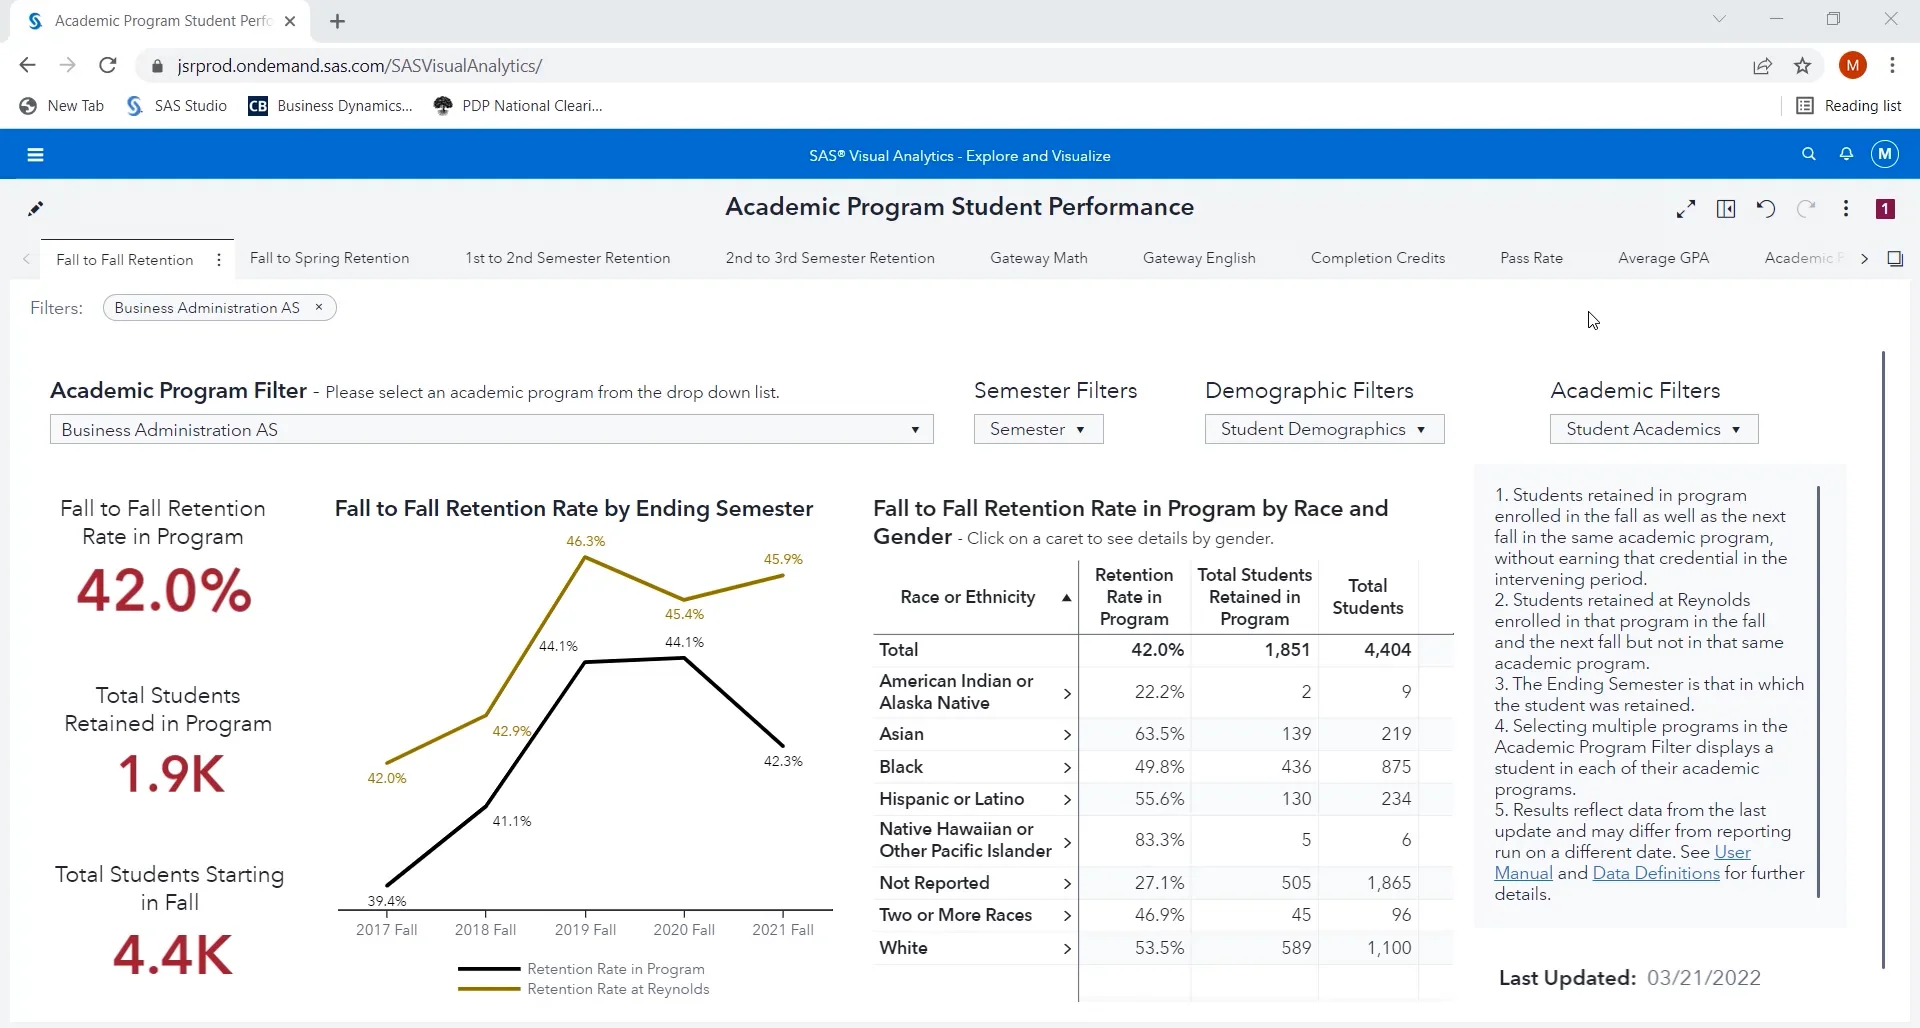Open browser Reading list
1920x1028 pixels.
tap(1850, 106)
